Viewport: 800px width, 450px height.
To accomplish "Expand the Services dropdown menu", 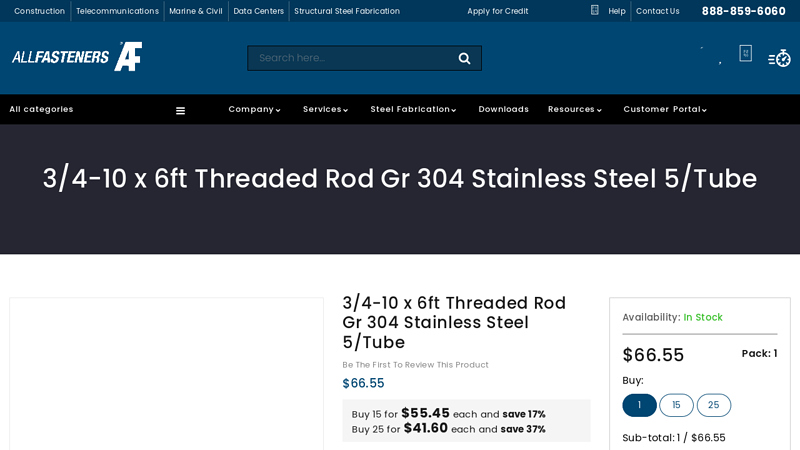I will (325, 109).
